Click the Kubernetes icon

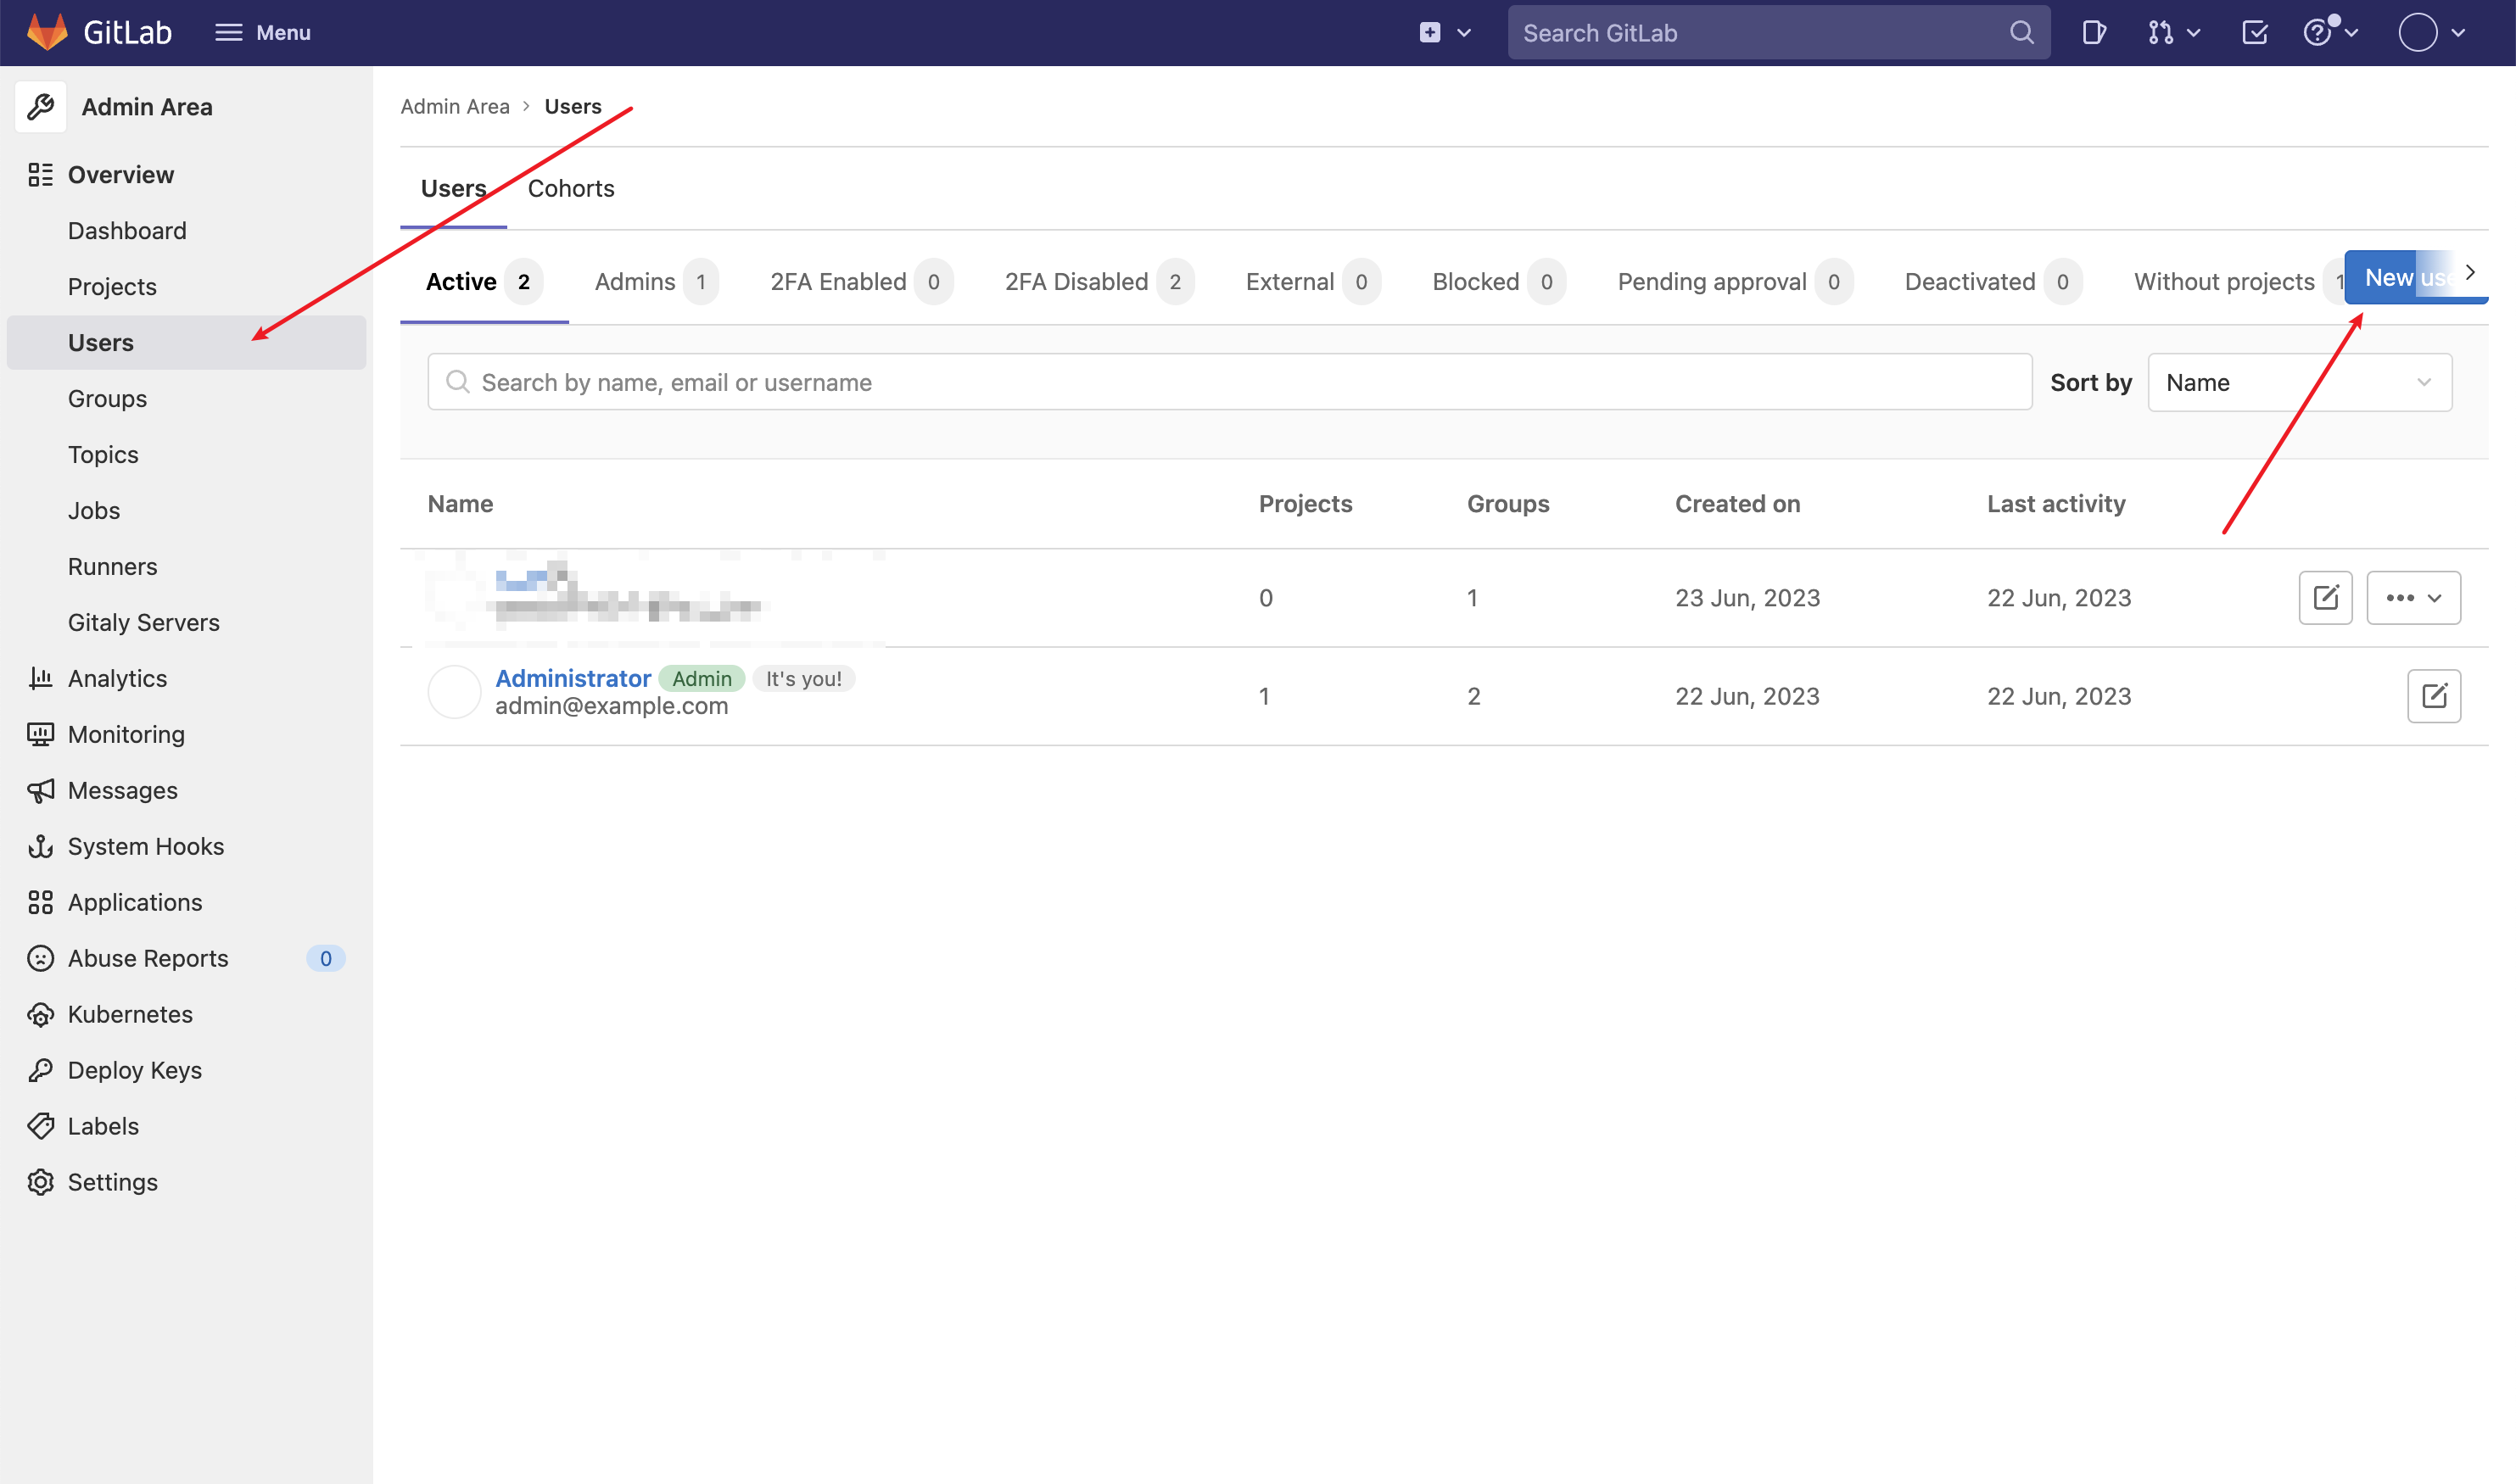coord(40,1015)
